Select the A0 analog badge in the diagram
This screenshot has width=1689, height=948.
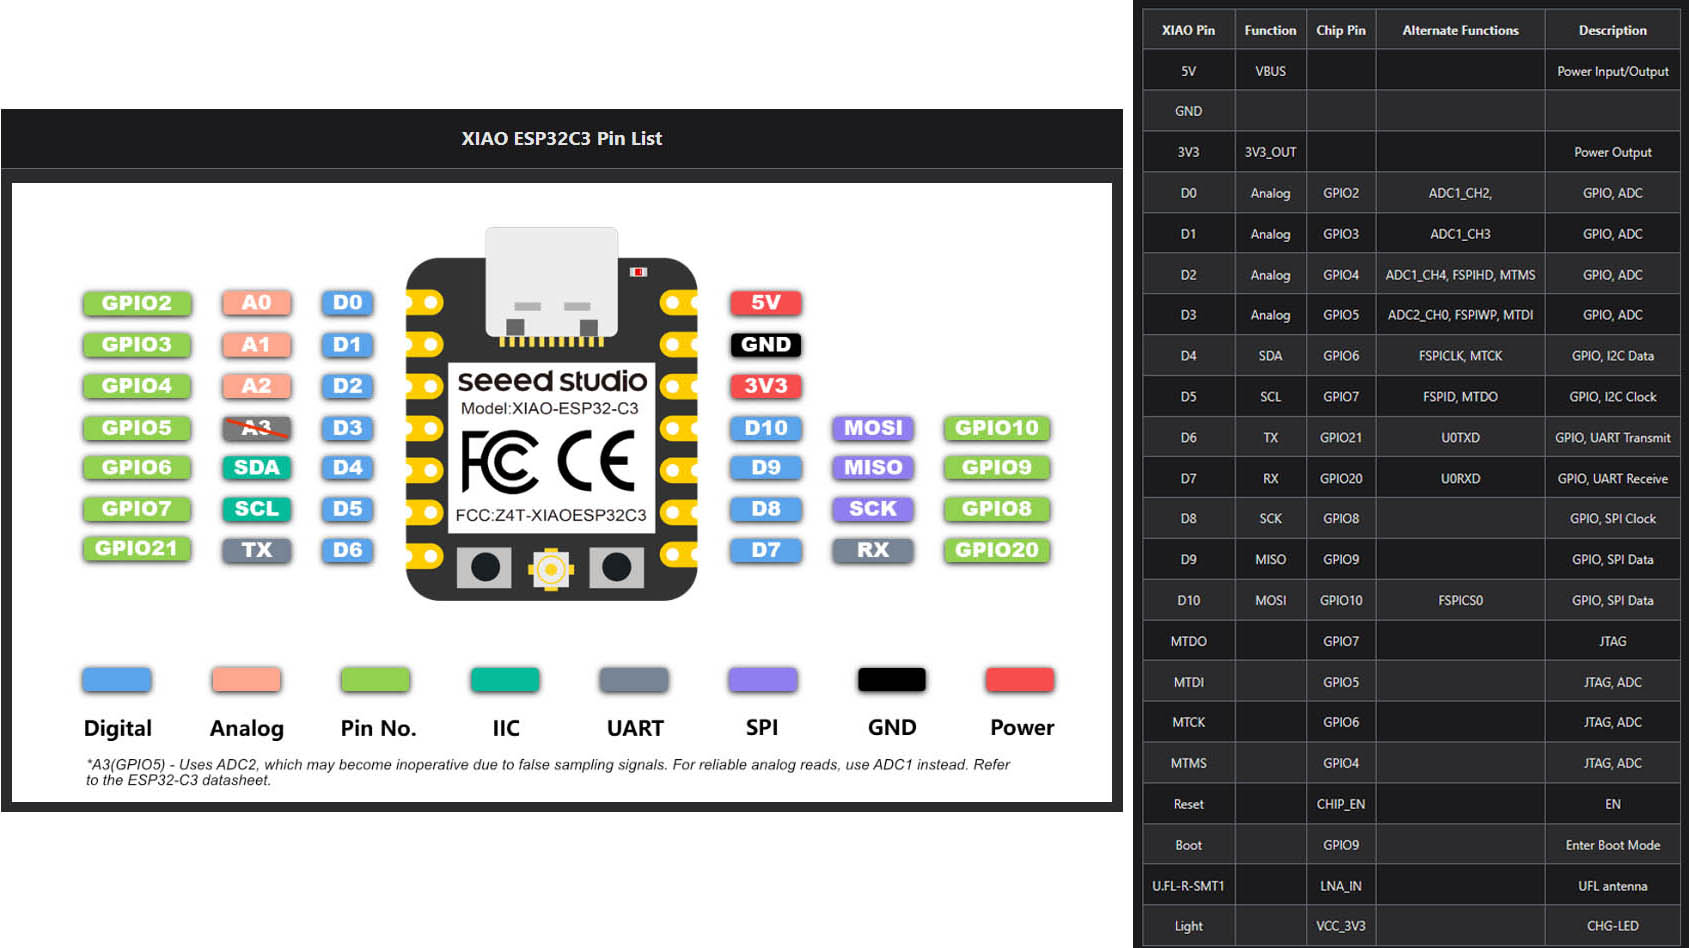tap(257, 303)
